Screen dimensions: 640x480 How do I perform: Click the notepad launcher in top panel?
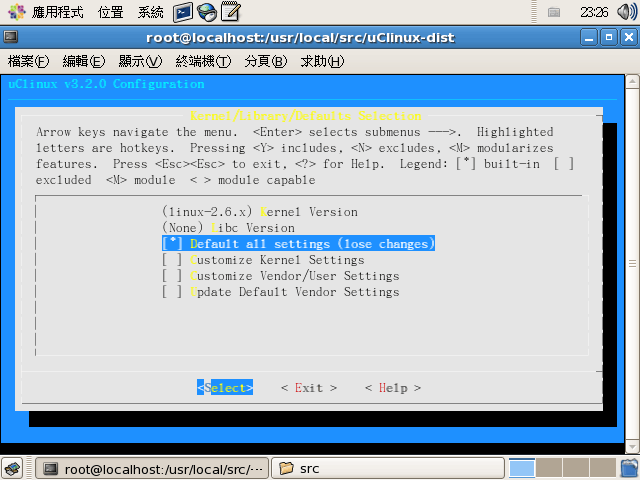click(230, 12)
